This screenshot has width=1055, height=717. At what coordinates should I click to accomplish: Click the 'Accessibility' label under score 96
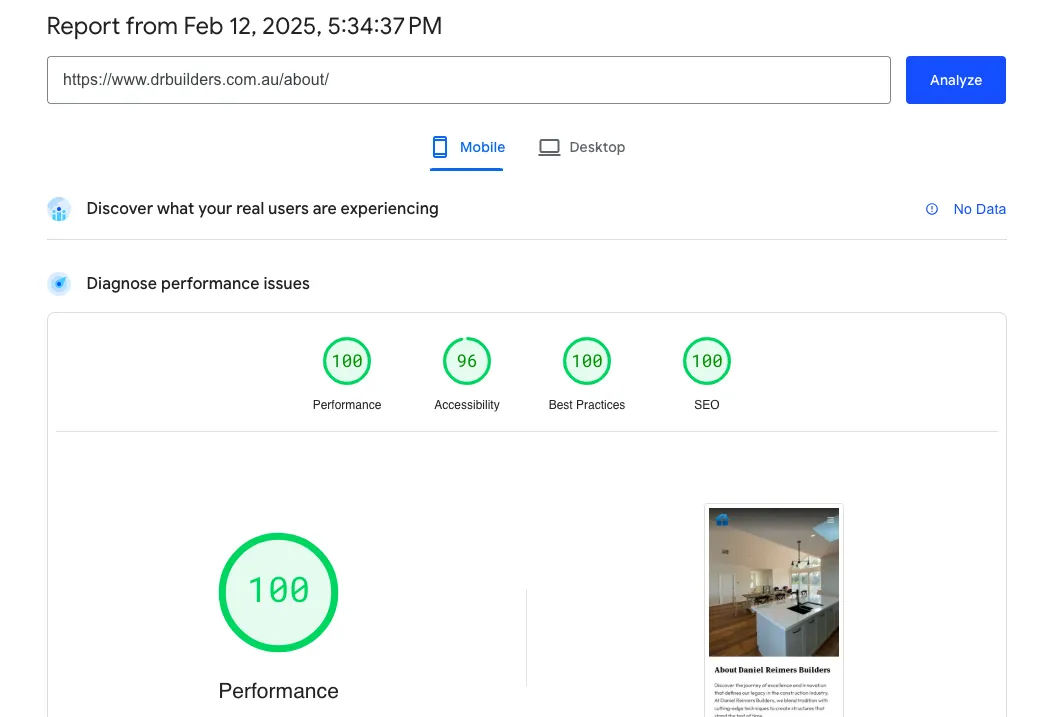coord(467,405)
